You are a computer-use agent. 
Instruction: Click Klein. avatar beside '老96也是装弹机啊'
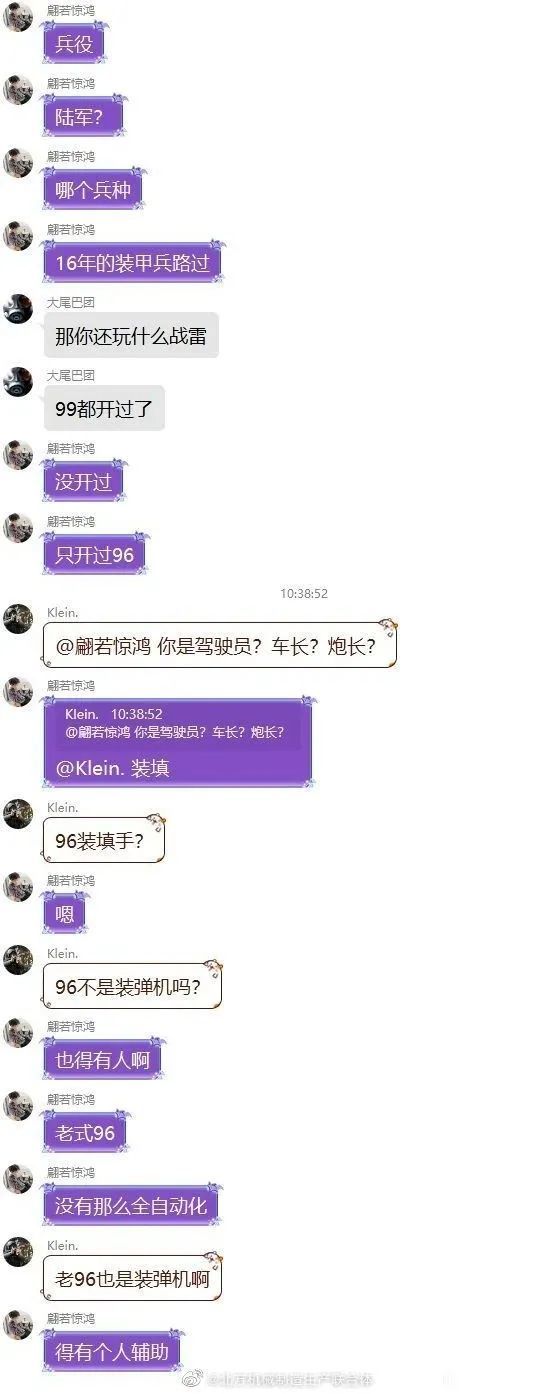point(18,1252)
